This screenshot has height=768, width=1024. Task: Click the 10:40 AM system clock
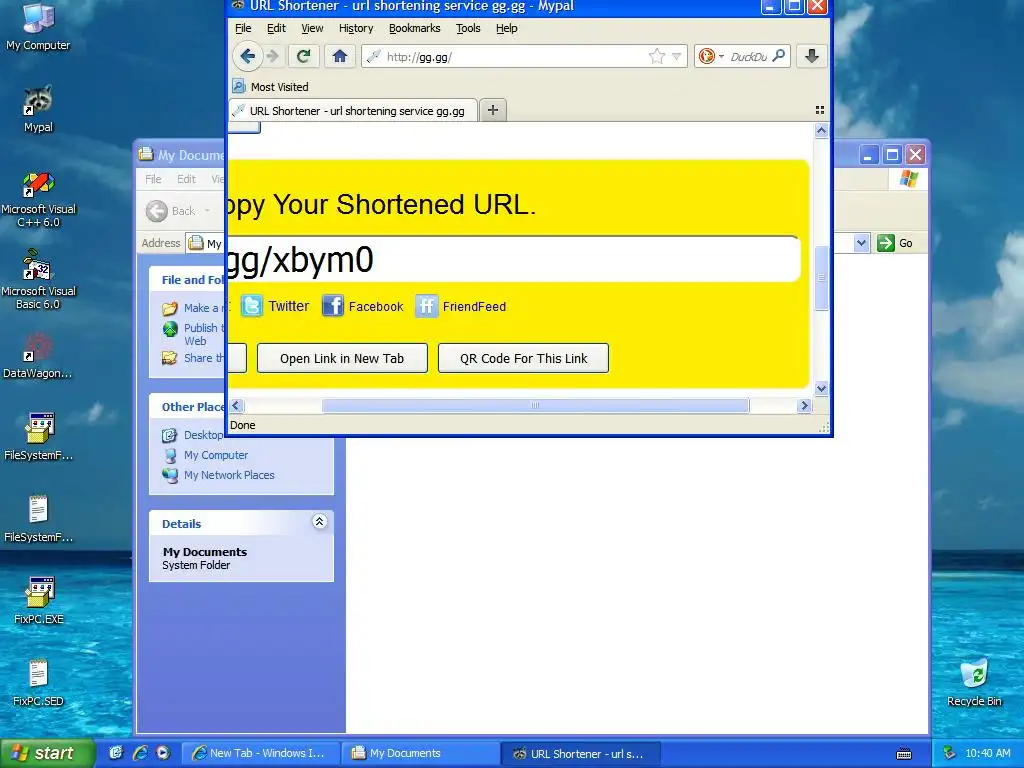(x=987, y=754)
